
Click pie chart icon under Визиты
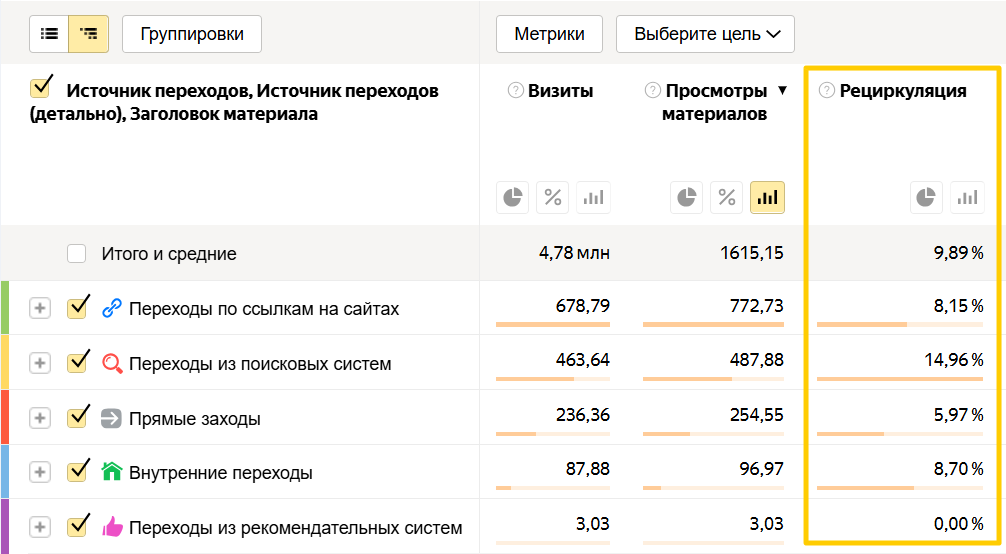click(513, 197)
